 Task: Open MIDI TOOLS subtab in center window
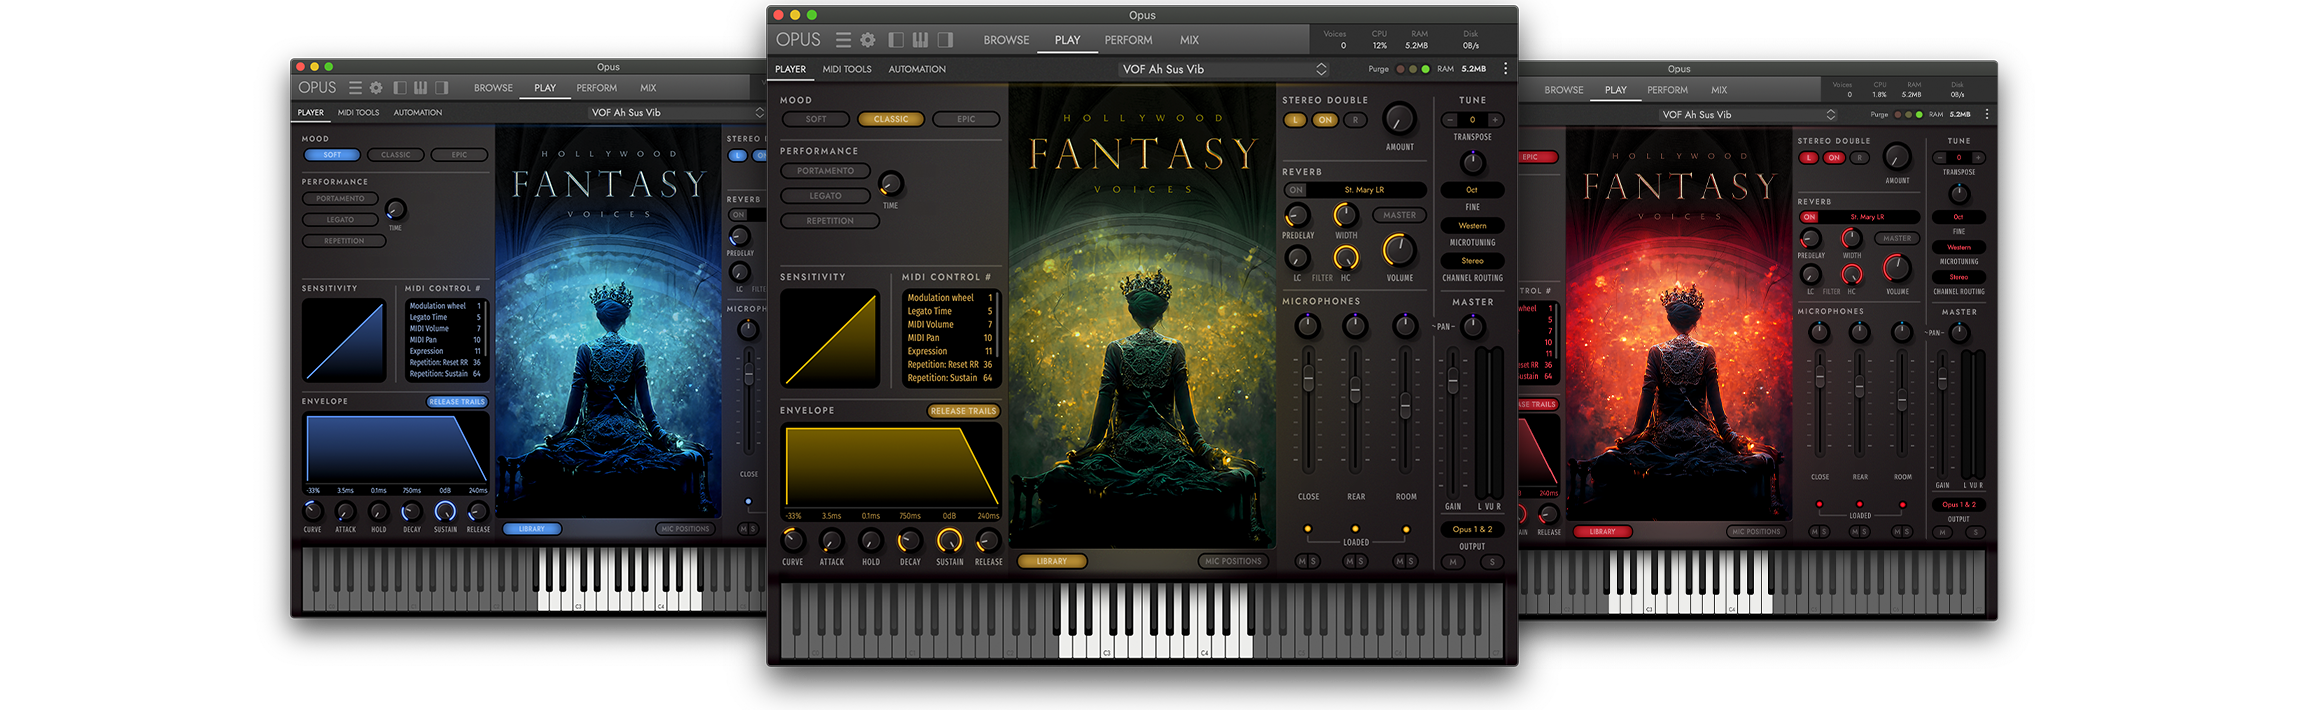point(847,69)
